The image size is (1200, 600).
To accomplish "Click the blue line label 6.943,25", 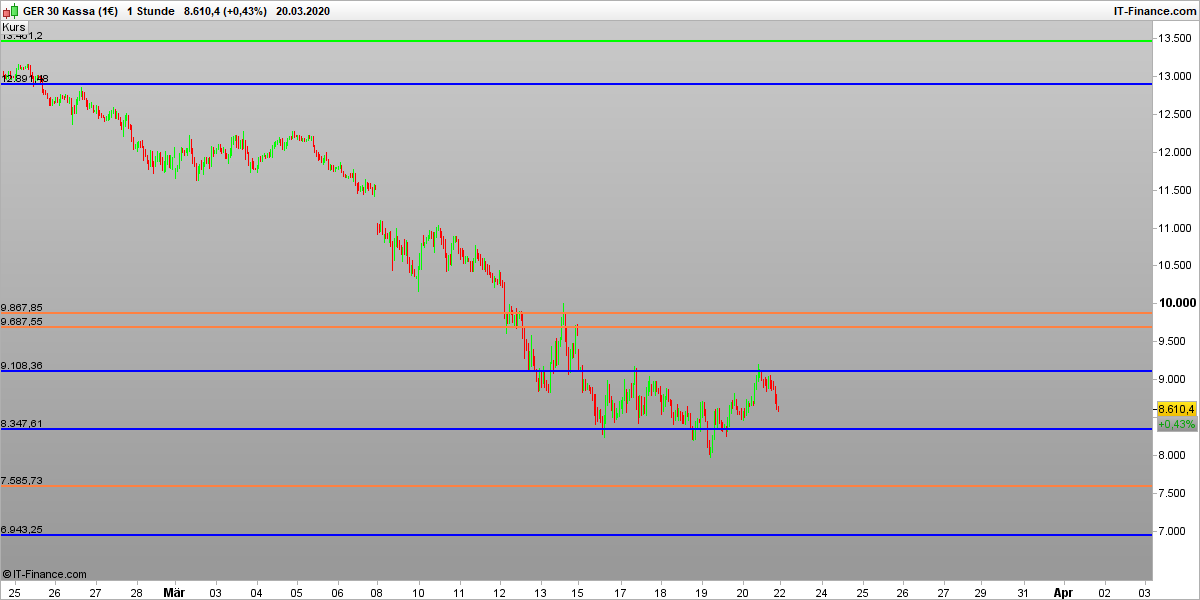I will coord(22,529).
